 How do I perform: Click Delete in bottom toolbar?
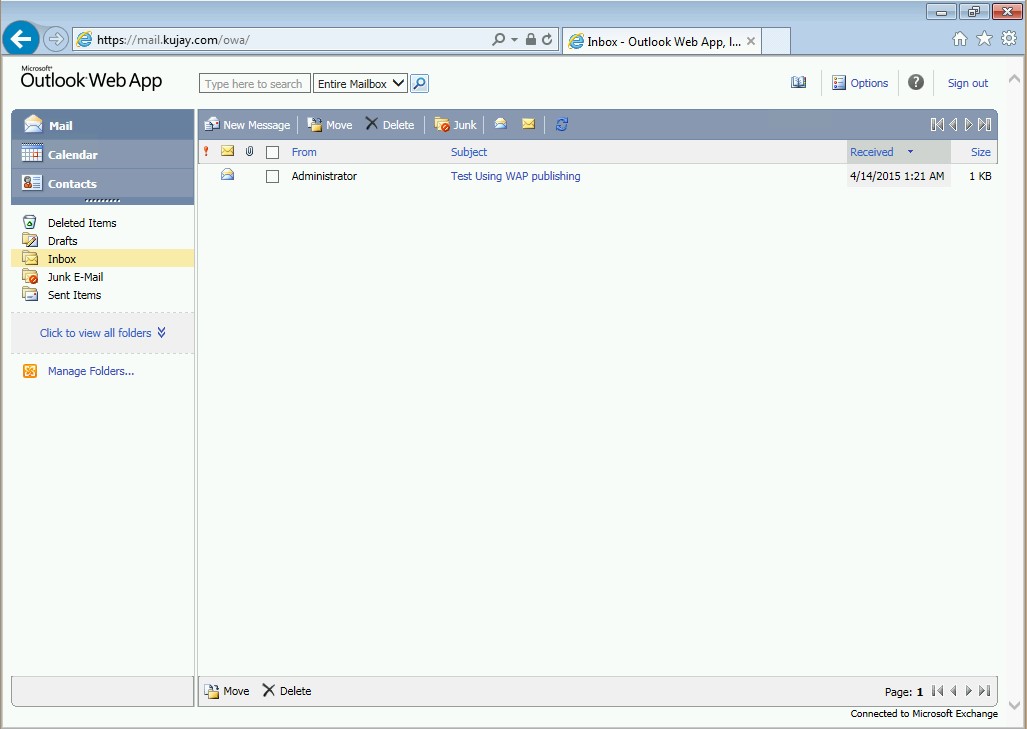click(x=287, y=691)
